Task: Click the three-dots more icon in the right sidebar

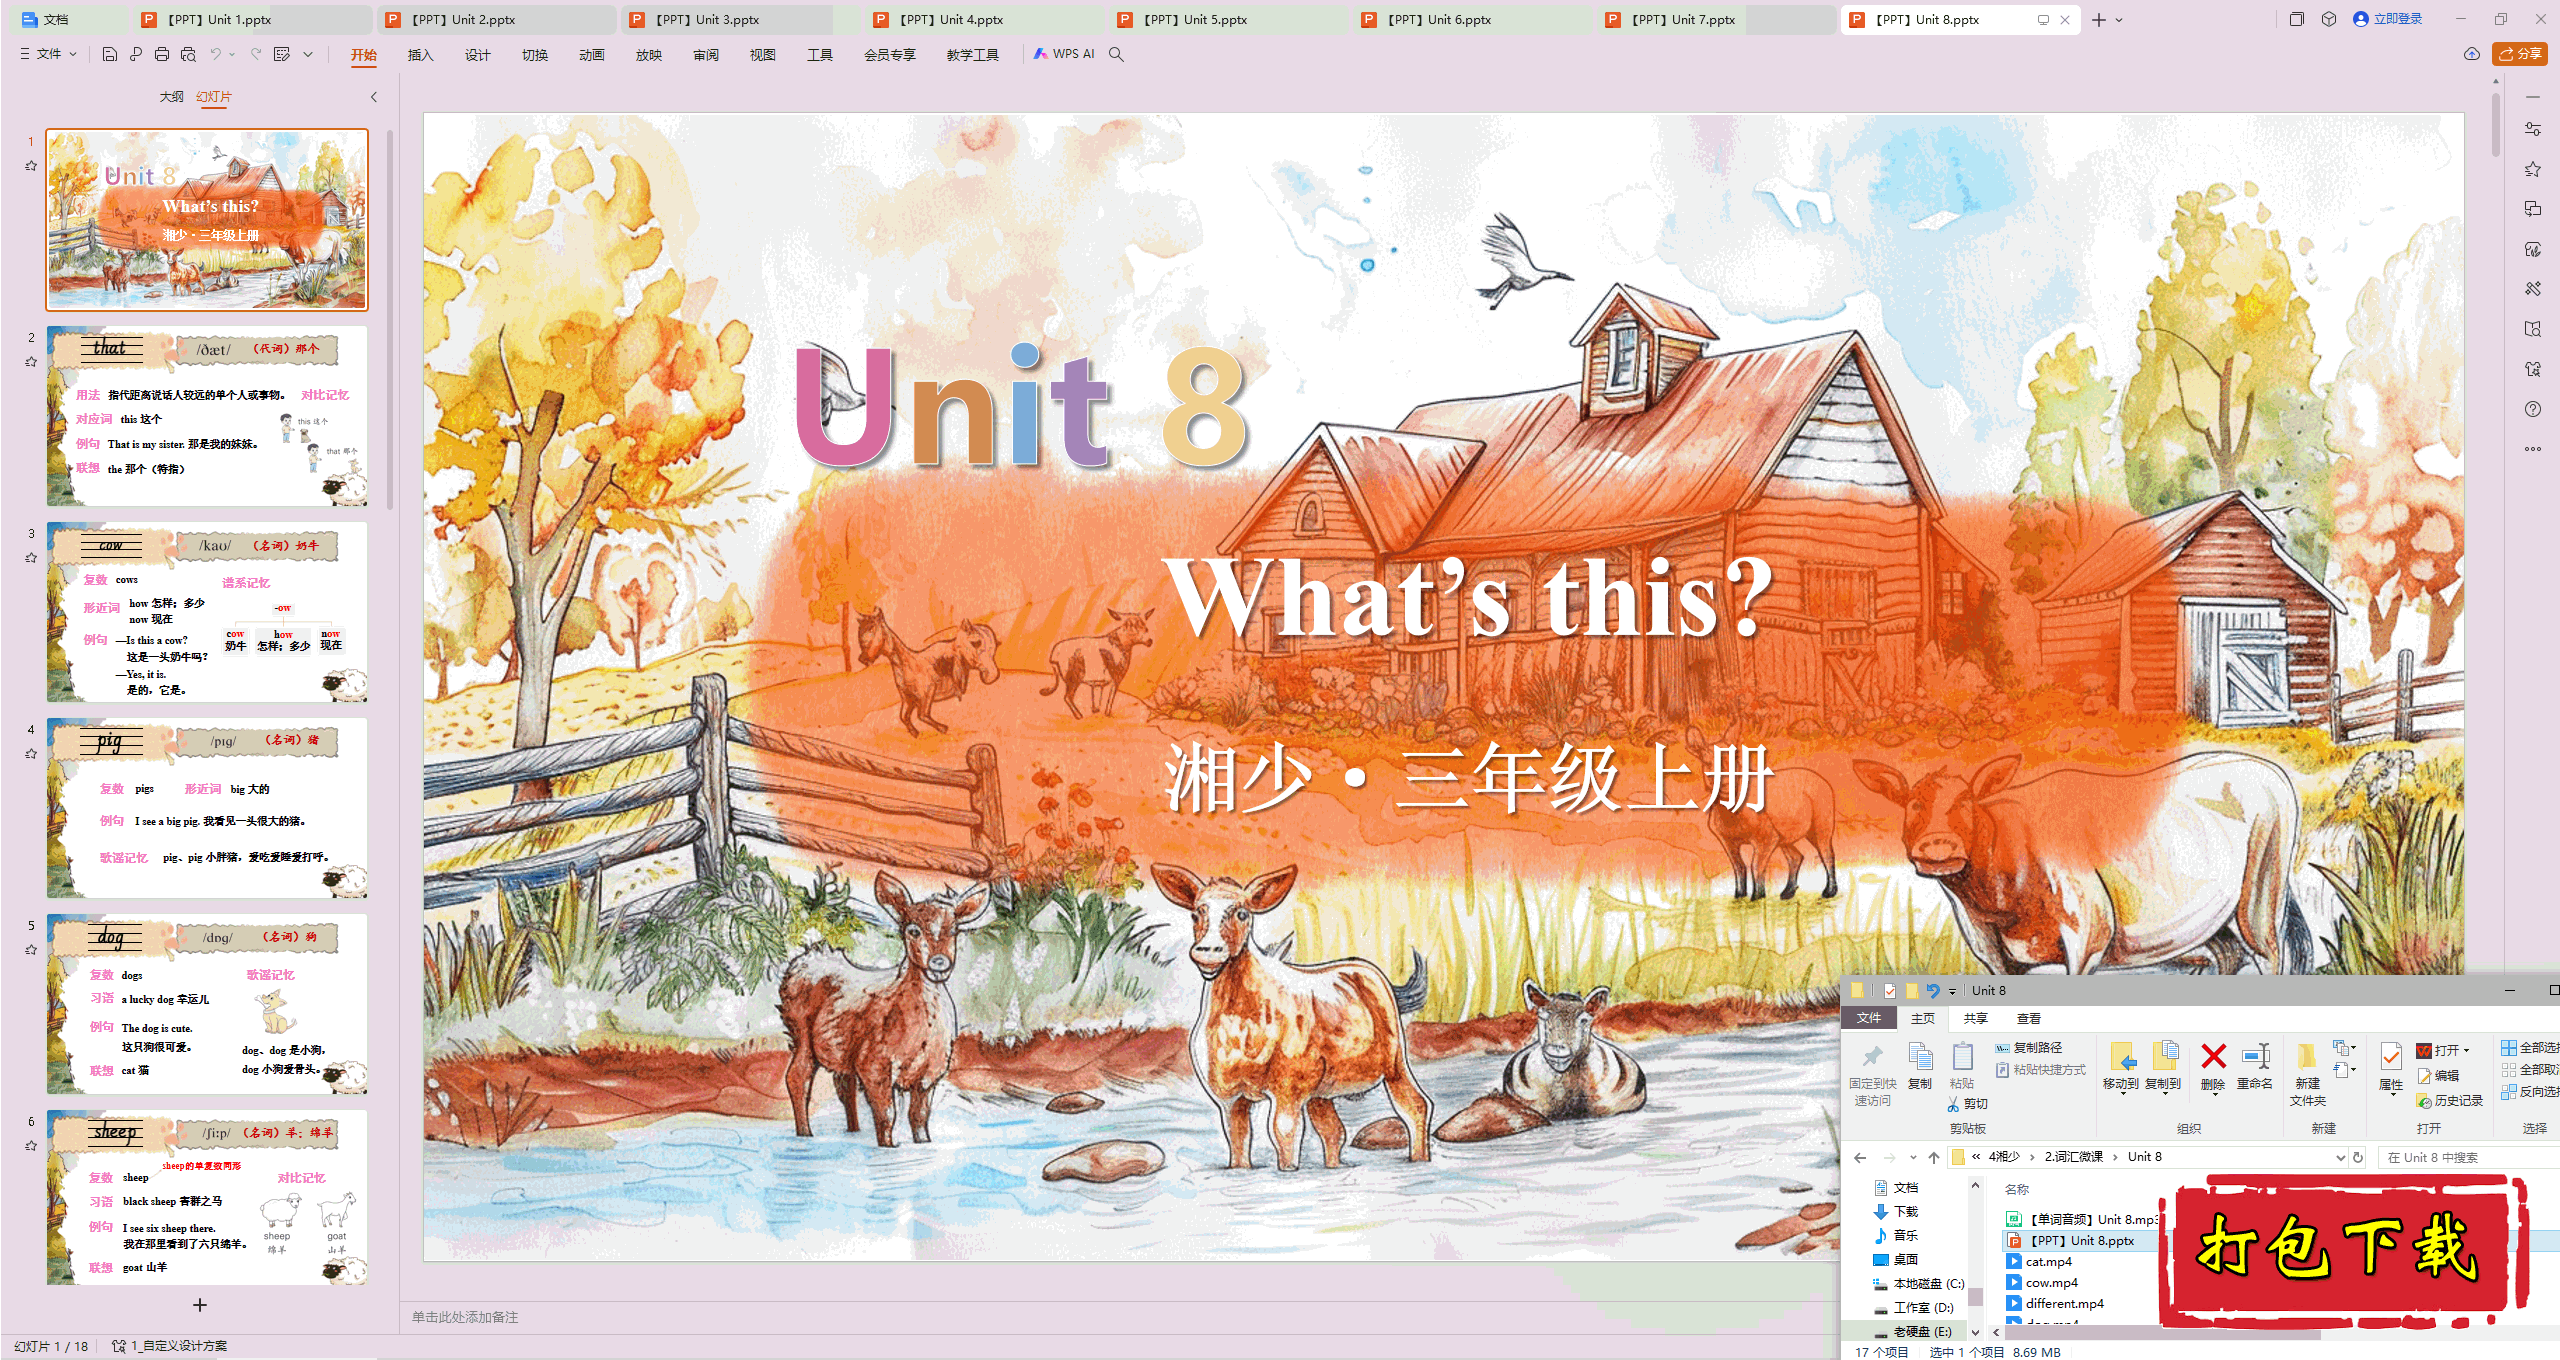Action: pyautogui.click(x=2532, y=449)
